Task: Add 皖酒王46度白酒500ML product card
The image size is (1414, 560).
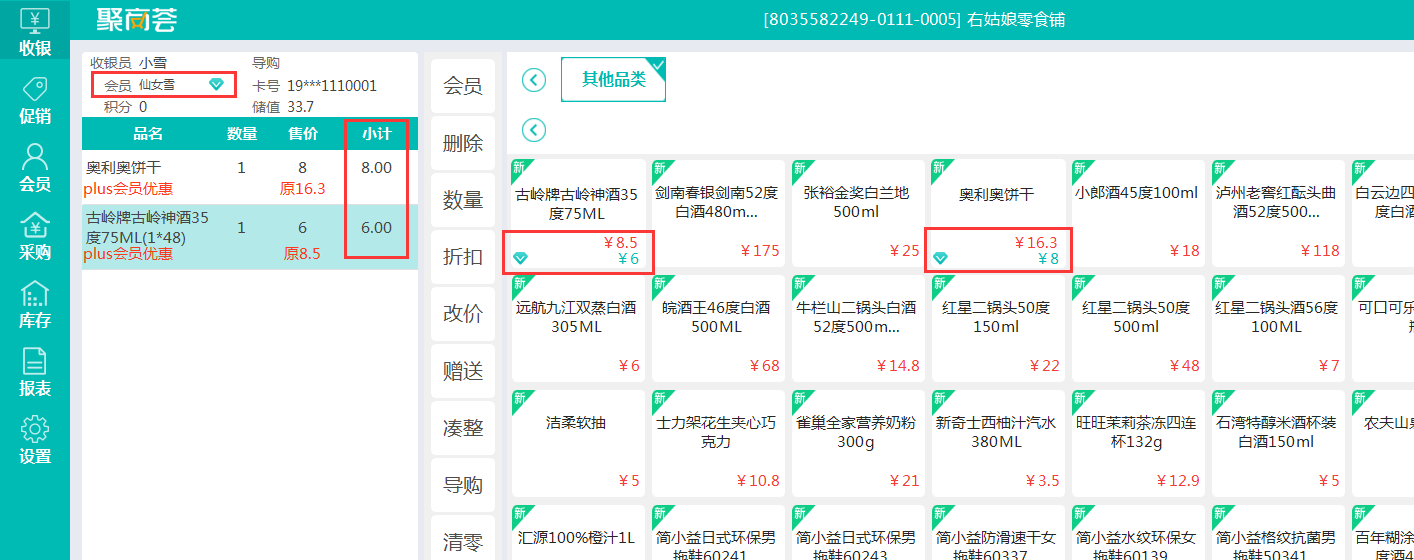Action: (x=716, y=329)
